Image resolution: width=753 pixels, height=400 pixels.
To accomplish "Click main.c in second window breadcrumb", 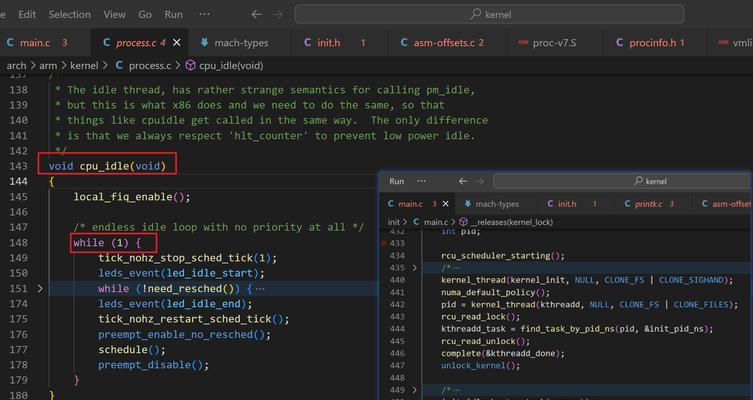I will pos(436,222).
